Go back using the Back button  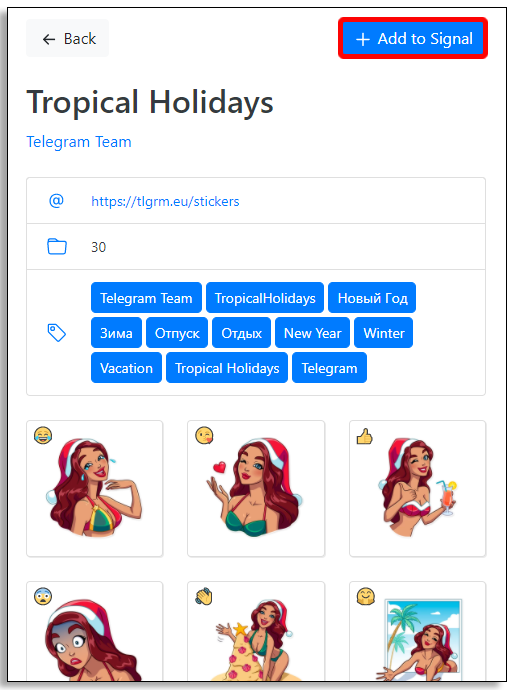pyautogui.click(x=67, y=38)
